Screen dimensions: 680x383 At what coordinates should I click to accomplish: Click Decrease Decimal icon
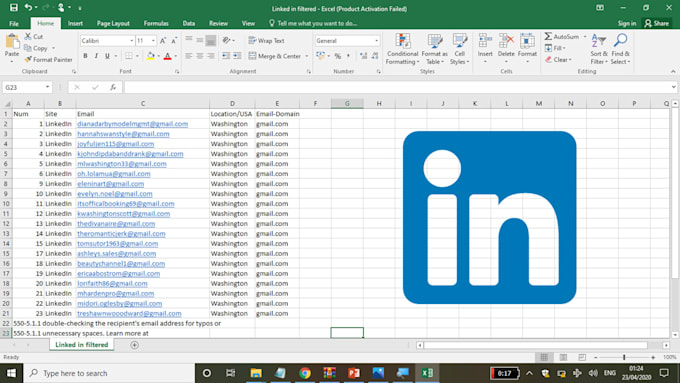375,56
